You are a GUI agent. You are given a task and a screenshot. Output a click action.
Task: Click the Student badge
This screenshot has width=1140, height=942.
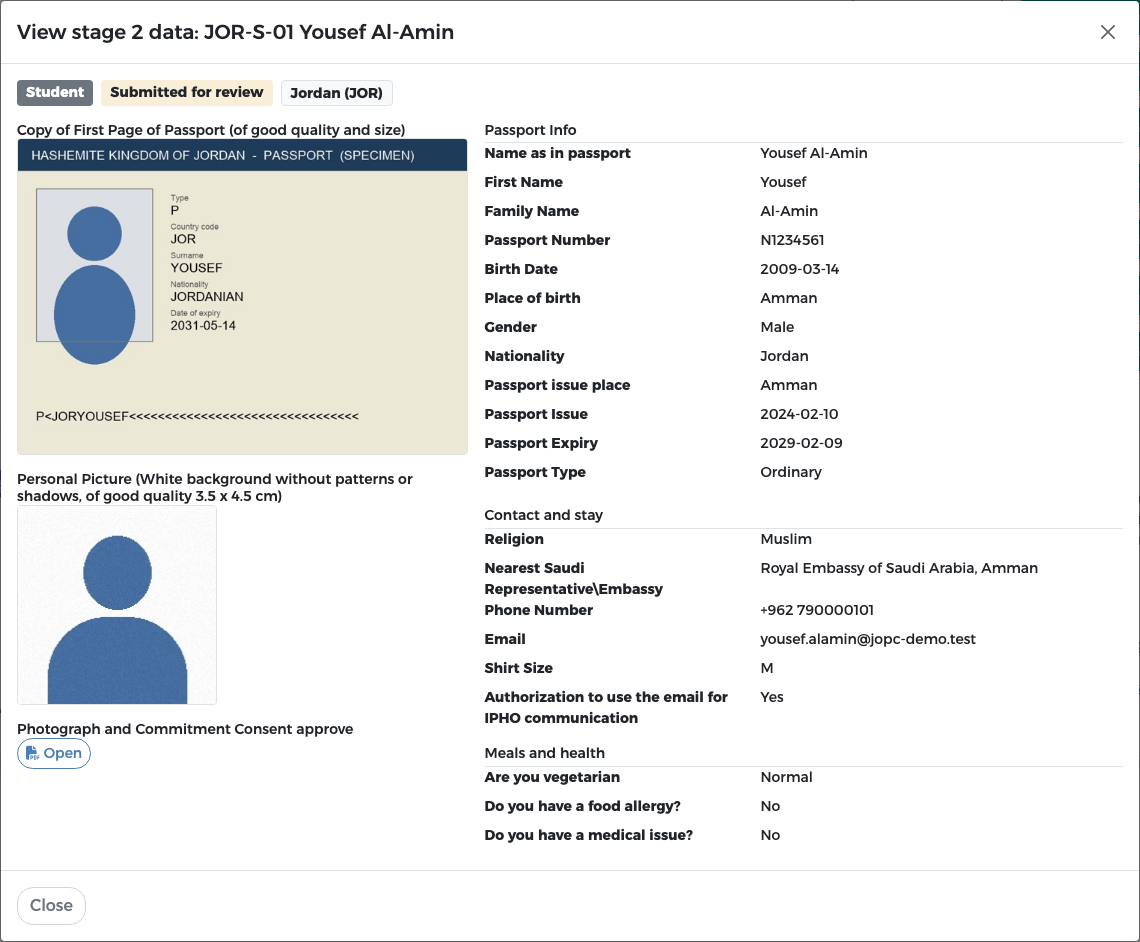pyautogui.click(x=55, y=92)
